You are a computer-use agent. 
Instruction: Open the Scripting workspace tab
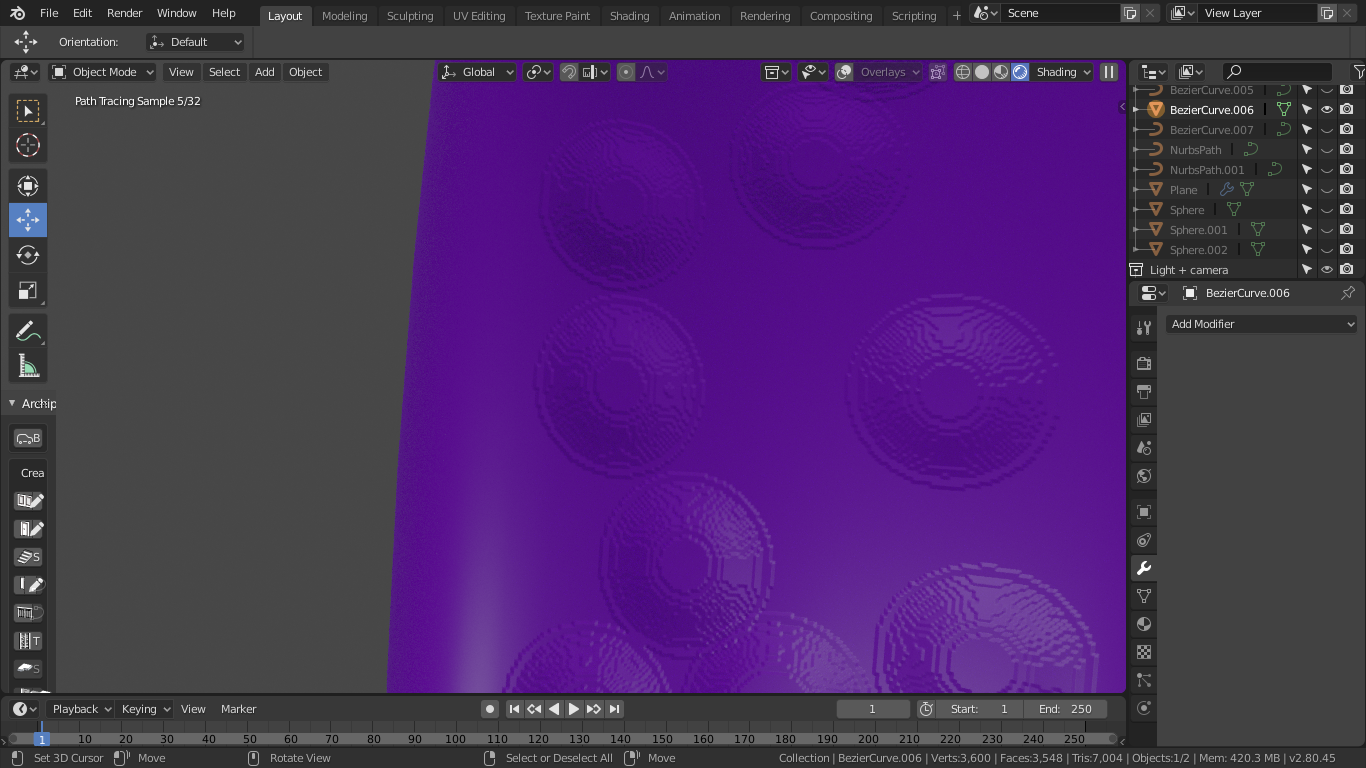(x=914, y=15)
